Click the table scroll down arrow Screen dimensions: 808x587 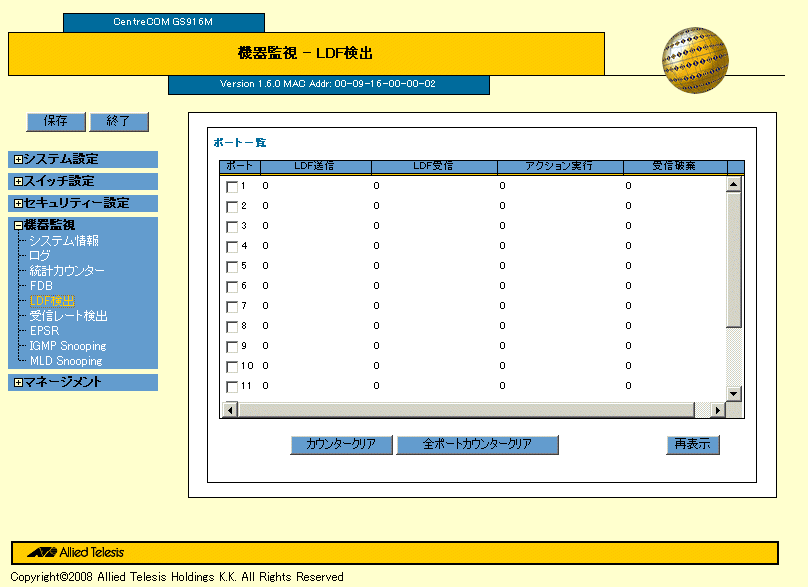click(x=734, y=393)
